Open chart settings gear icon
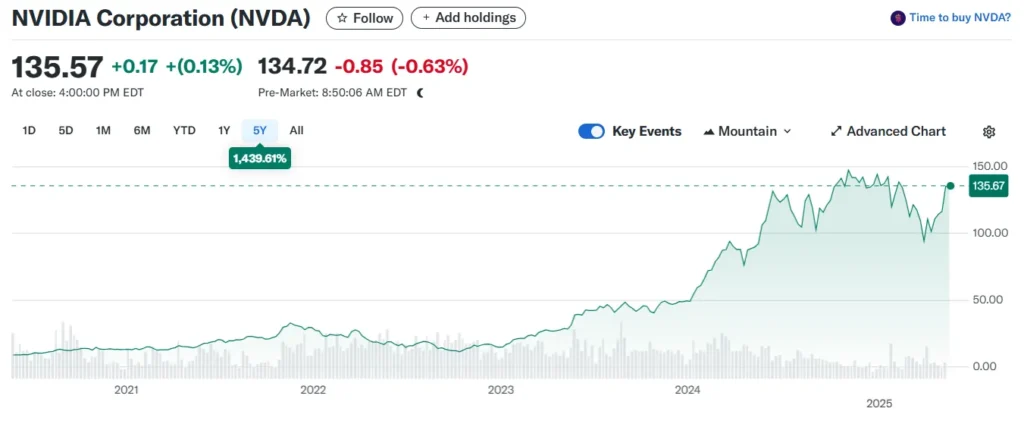The image size is (1024, 424). click(x=989, y=132)
